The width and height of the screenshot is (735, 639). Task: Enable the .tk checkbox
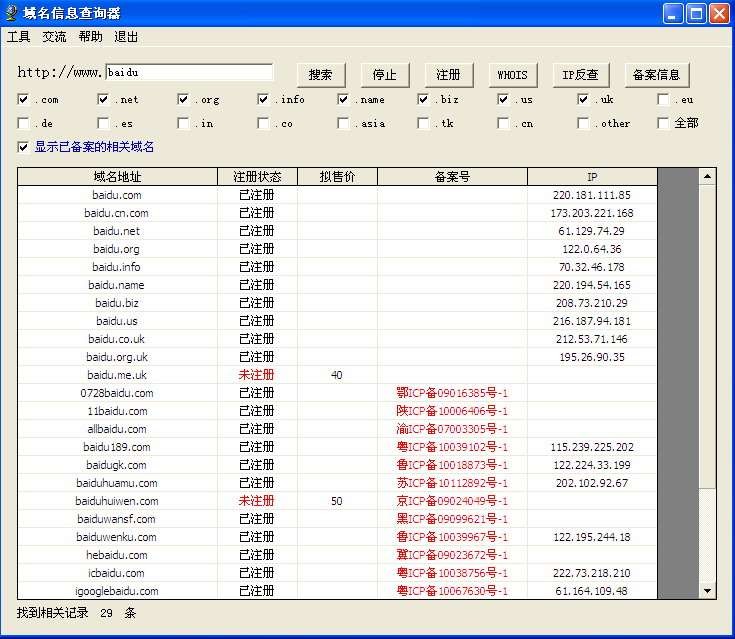click(x=423, y=123)
